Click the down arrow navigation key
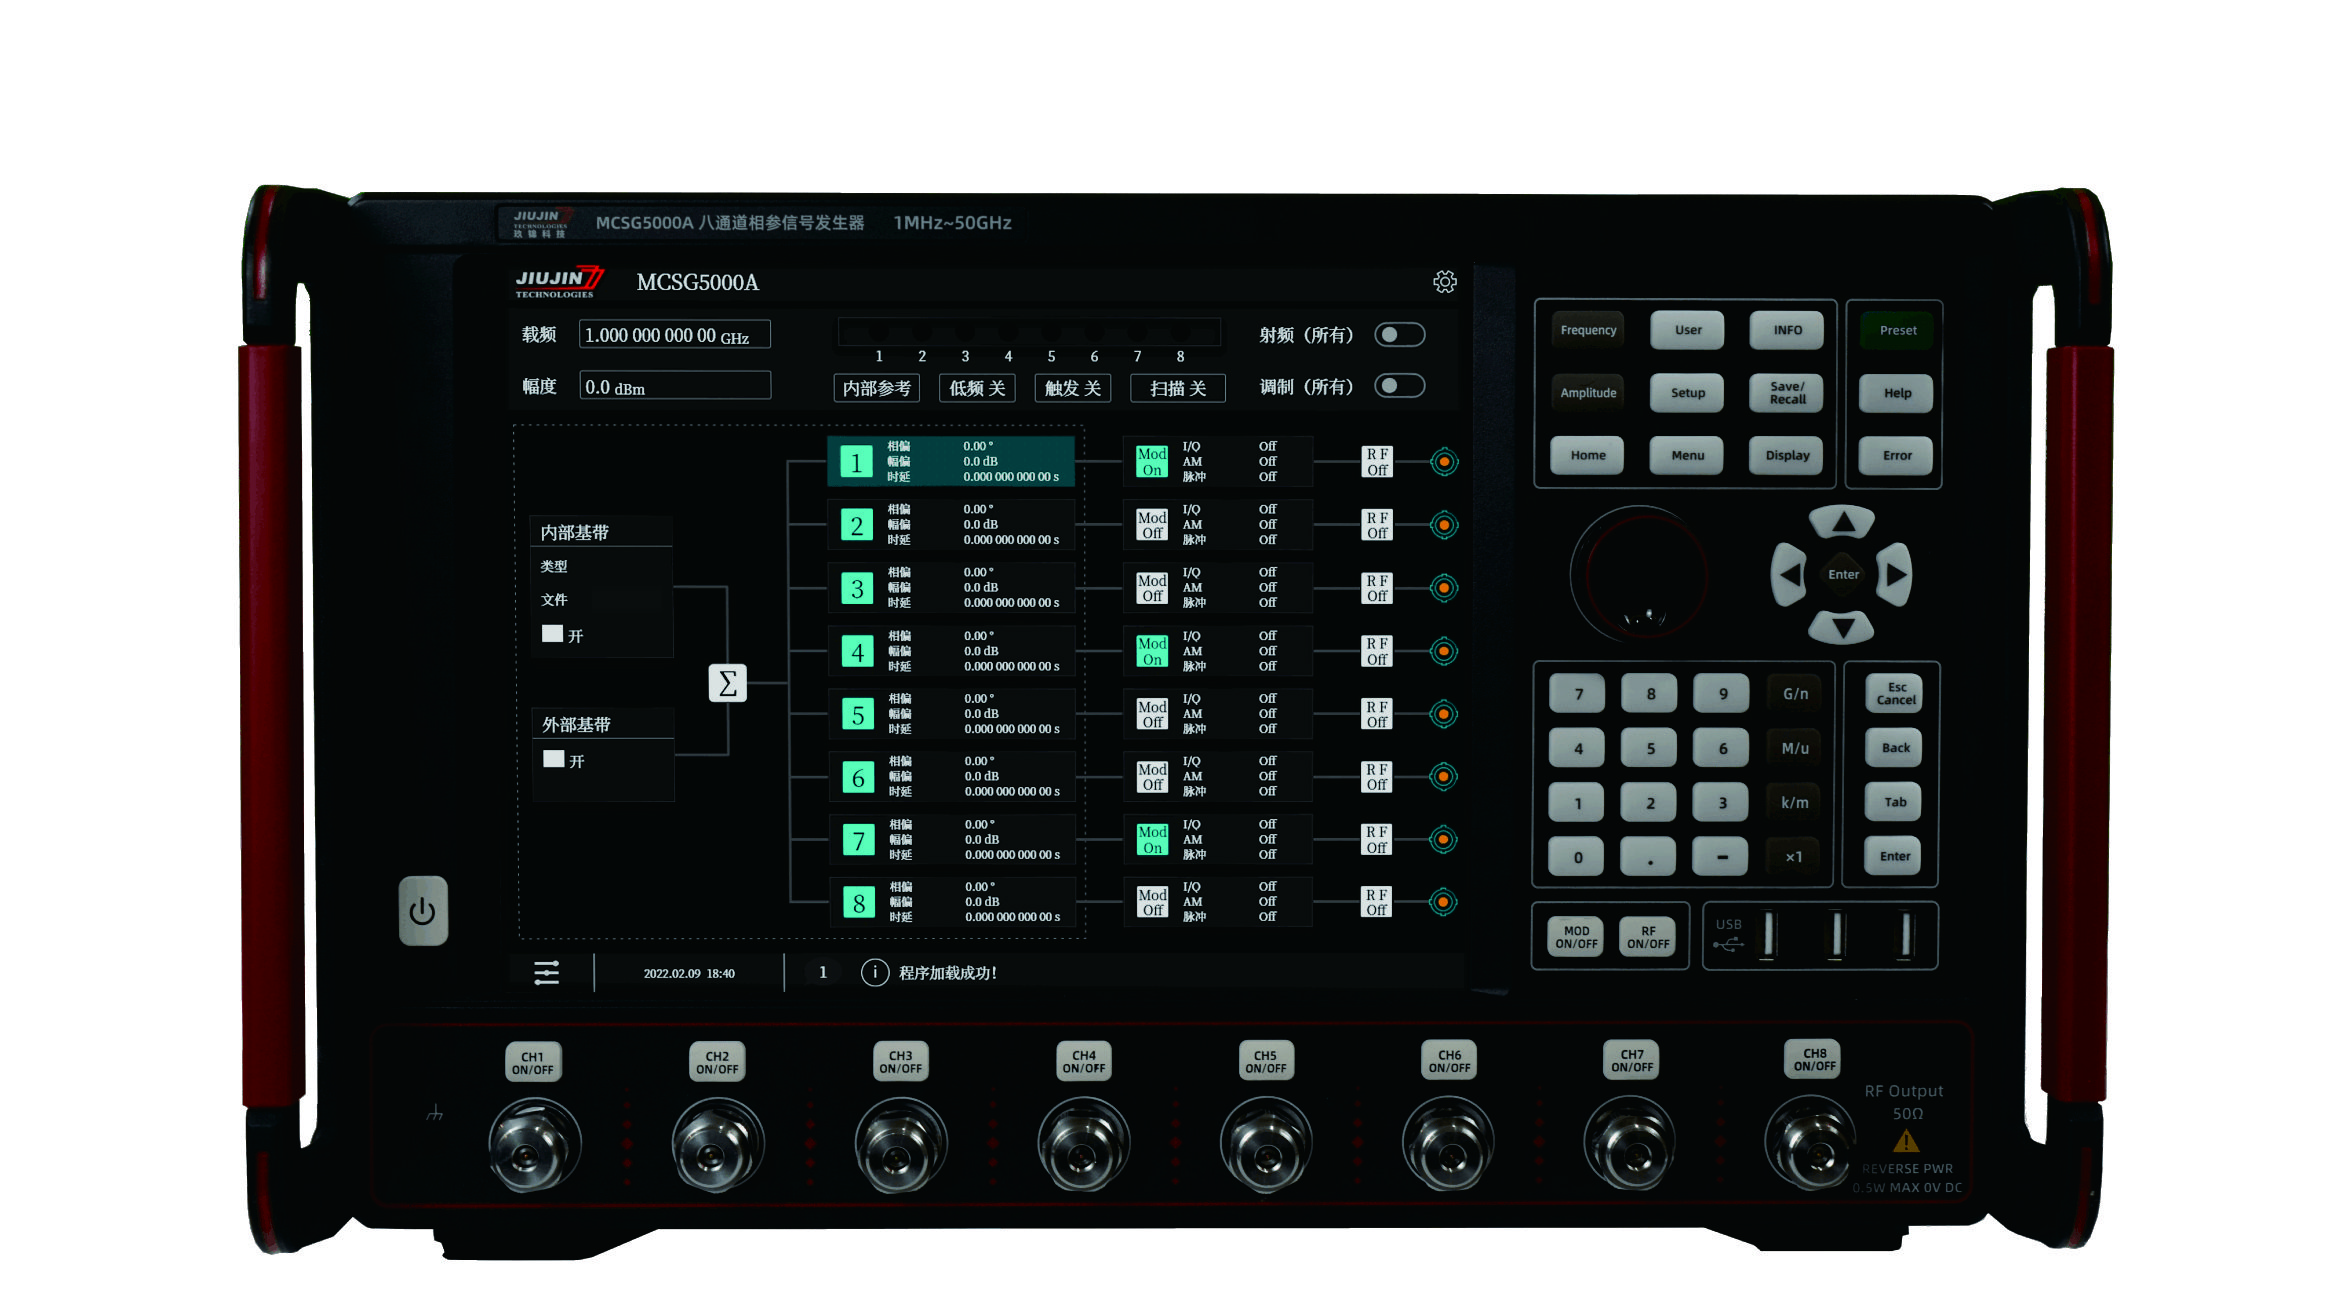 click(x=1843, y=627)
